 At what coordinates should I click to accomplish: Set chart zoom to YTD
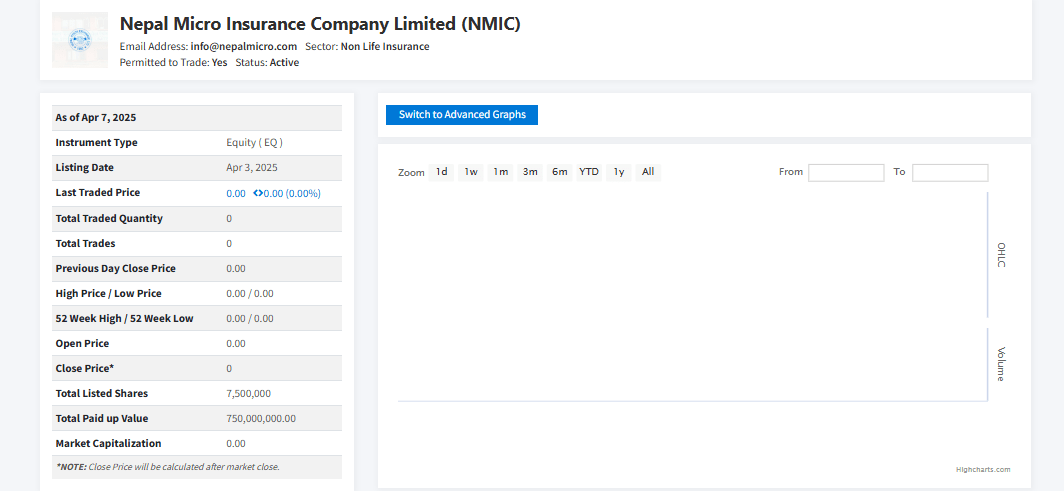pyautogui.click(x=589, y=172)
